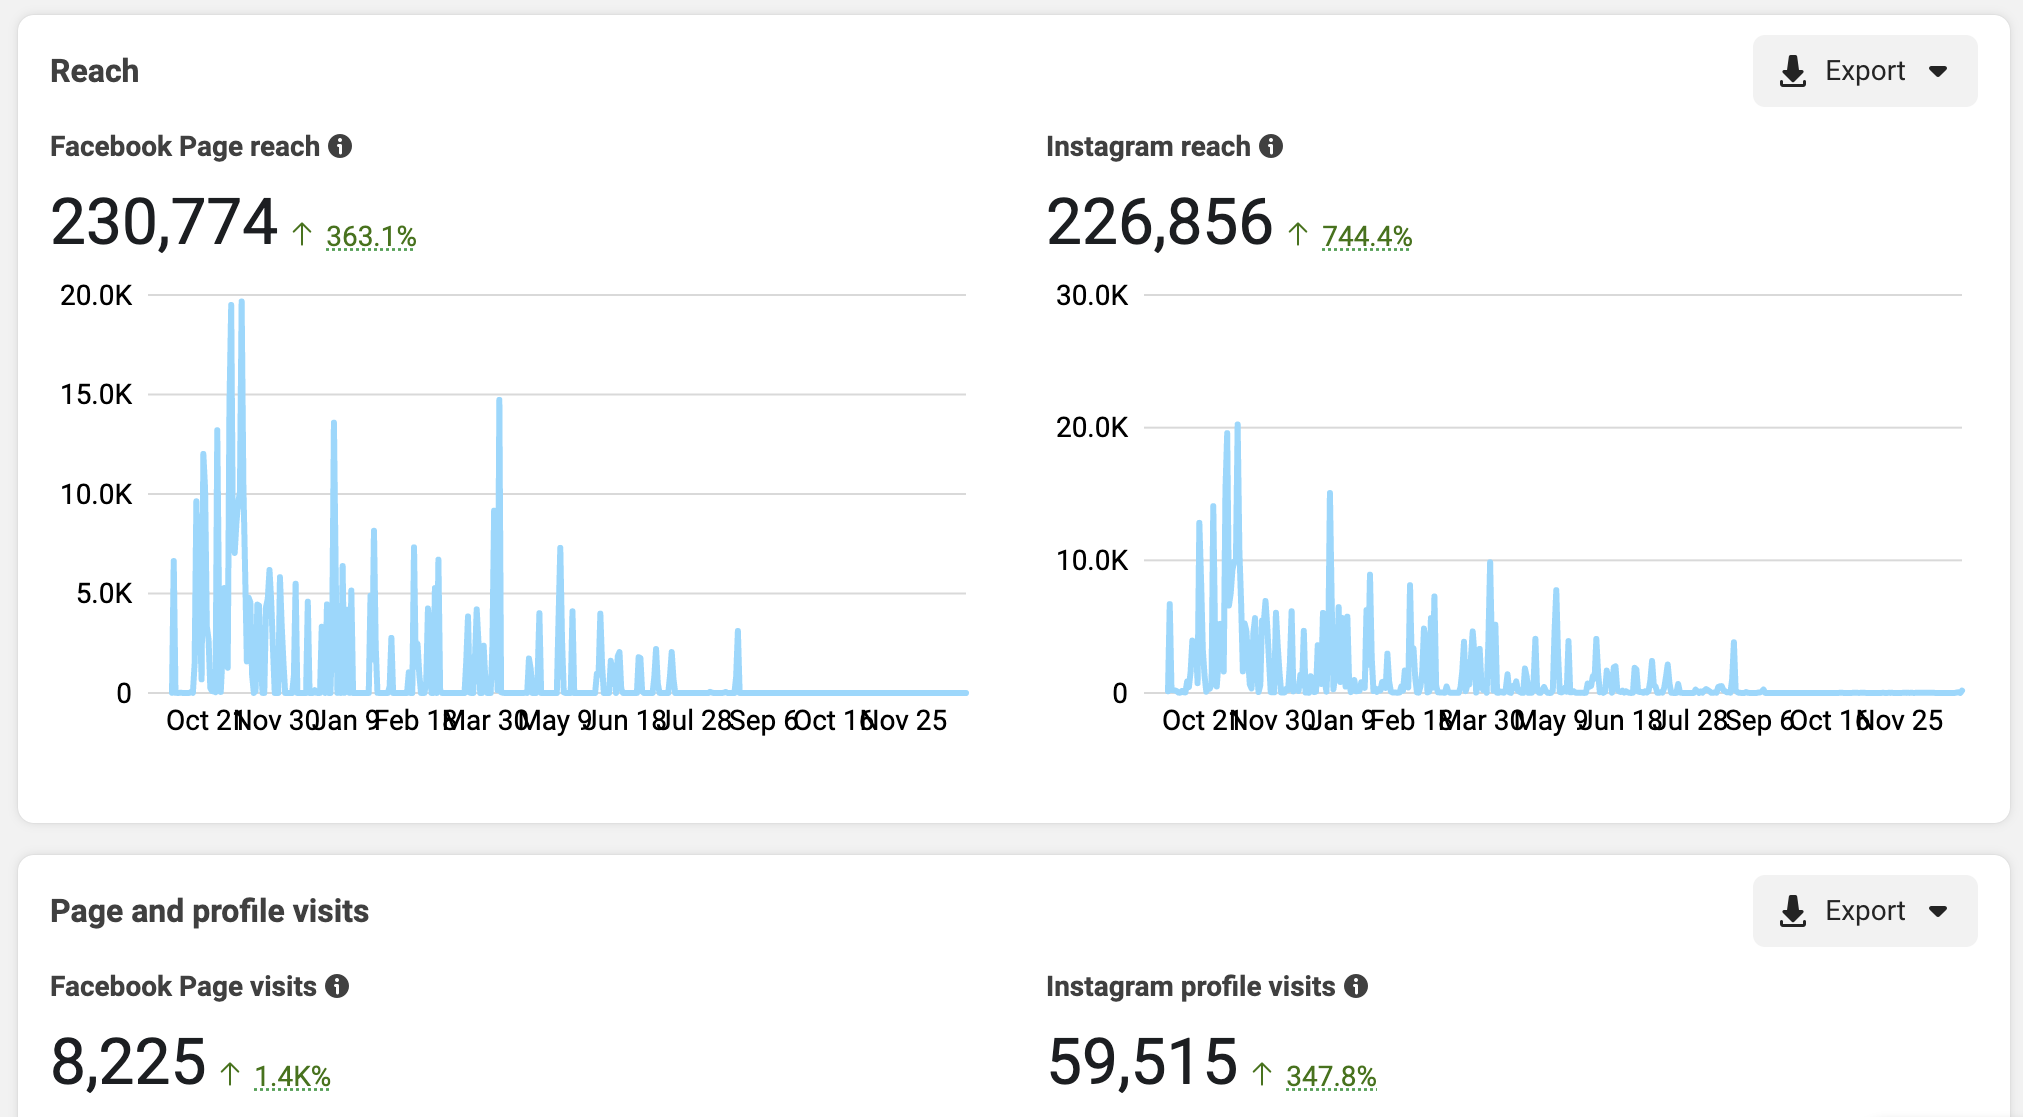Click the 744.4% change link
This screenshot has height=1117, width=2023.
1367,237
